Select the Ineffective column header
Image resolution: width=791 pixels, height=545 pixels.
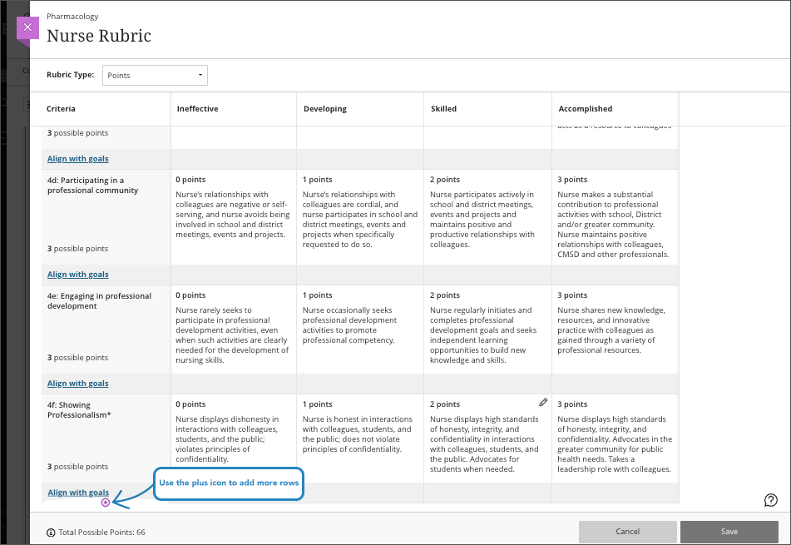pyautogui.click(x=198, y=109)
